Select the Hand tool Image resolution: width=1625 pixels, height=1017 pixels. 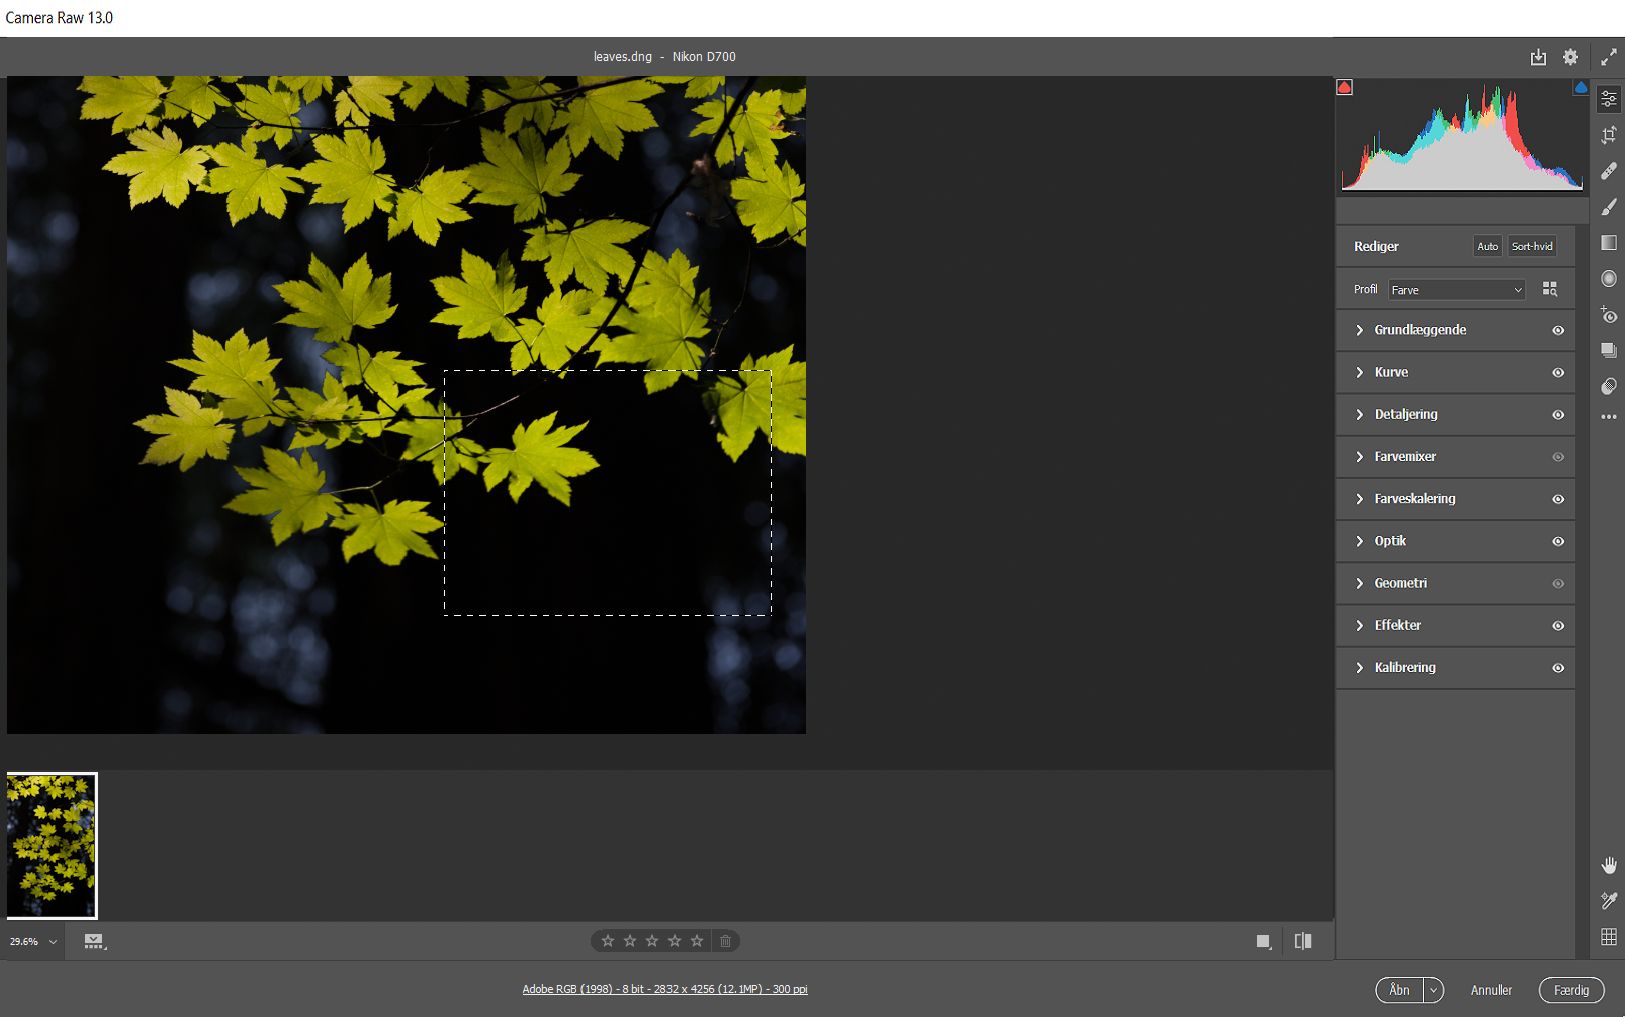(x=1608, y=865)
